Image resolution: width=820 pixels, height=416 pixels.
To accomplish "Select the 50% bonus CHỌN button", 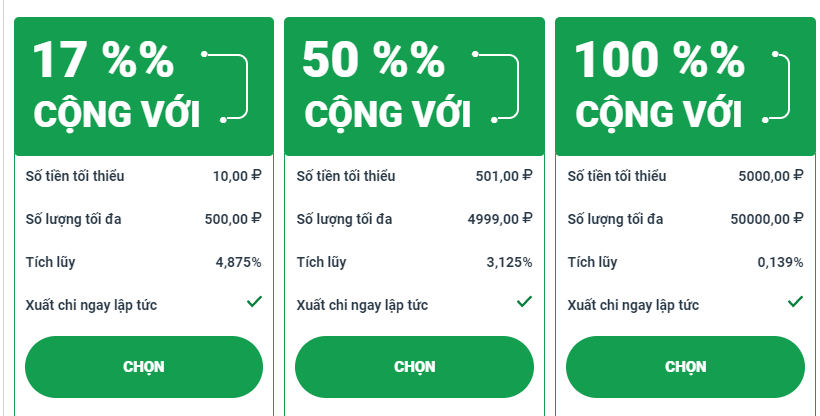I will coord(414,366).
